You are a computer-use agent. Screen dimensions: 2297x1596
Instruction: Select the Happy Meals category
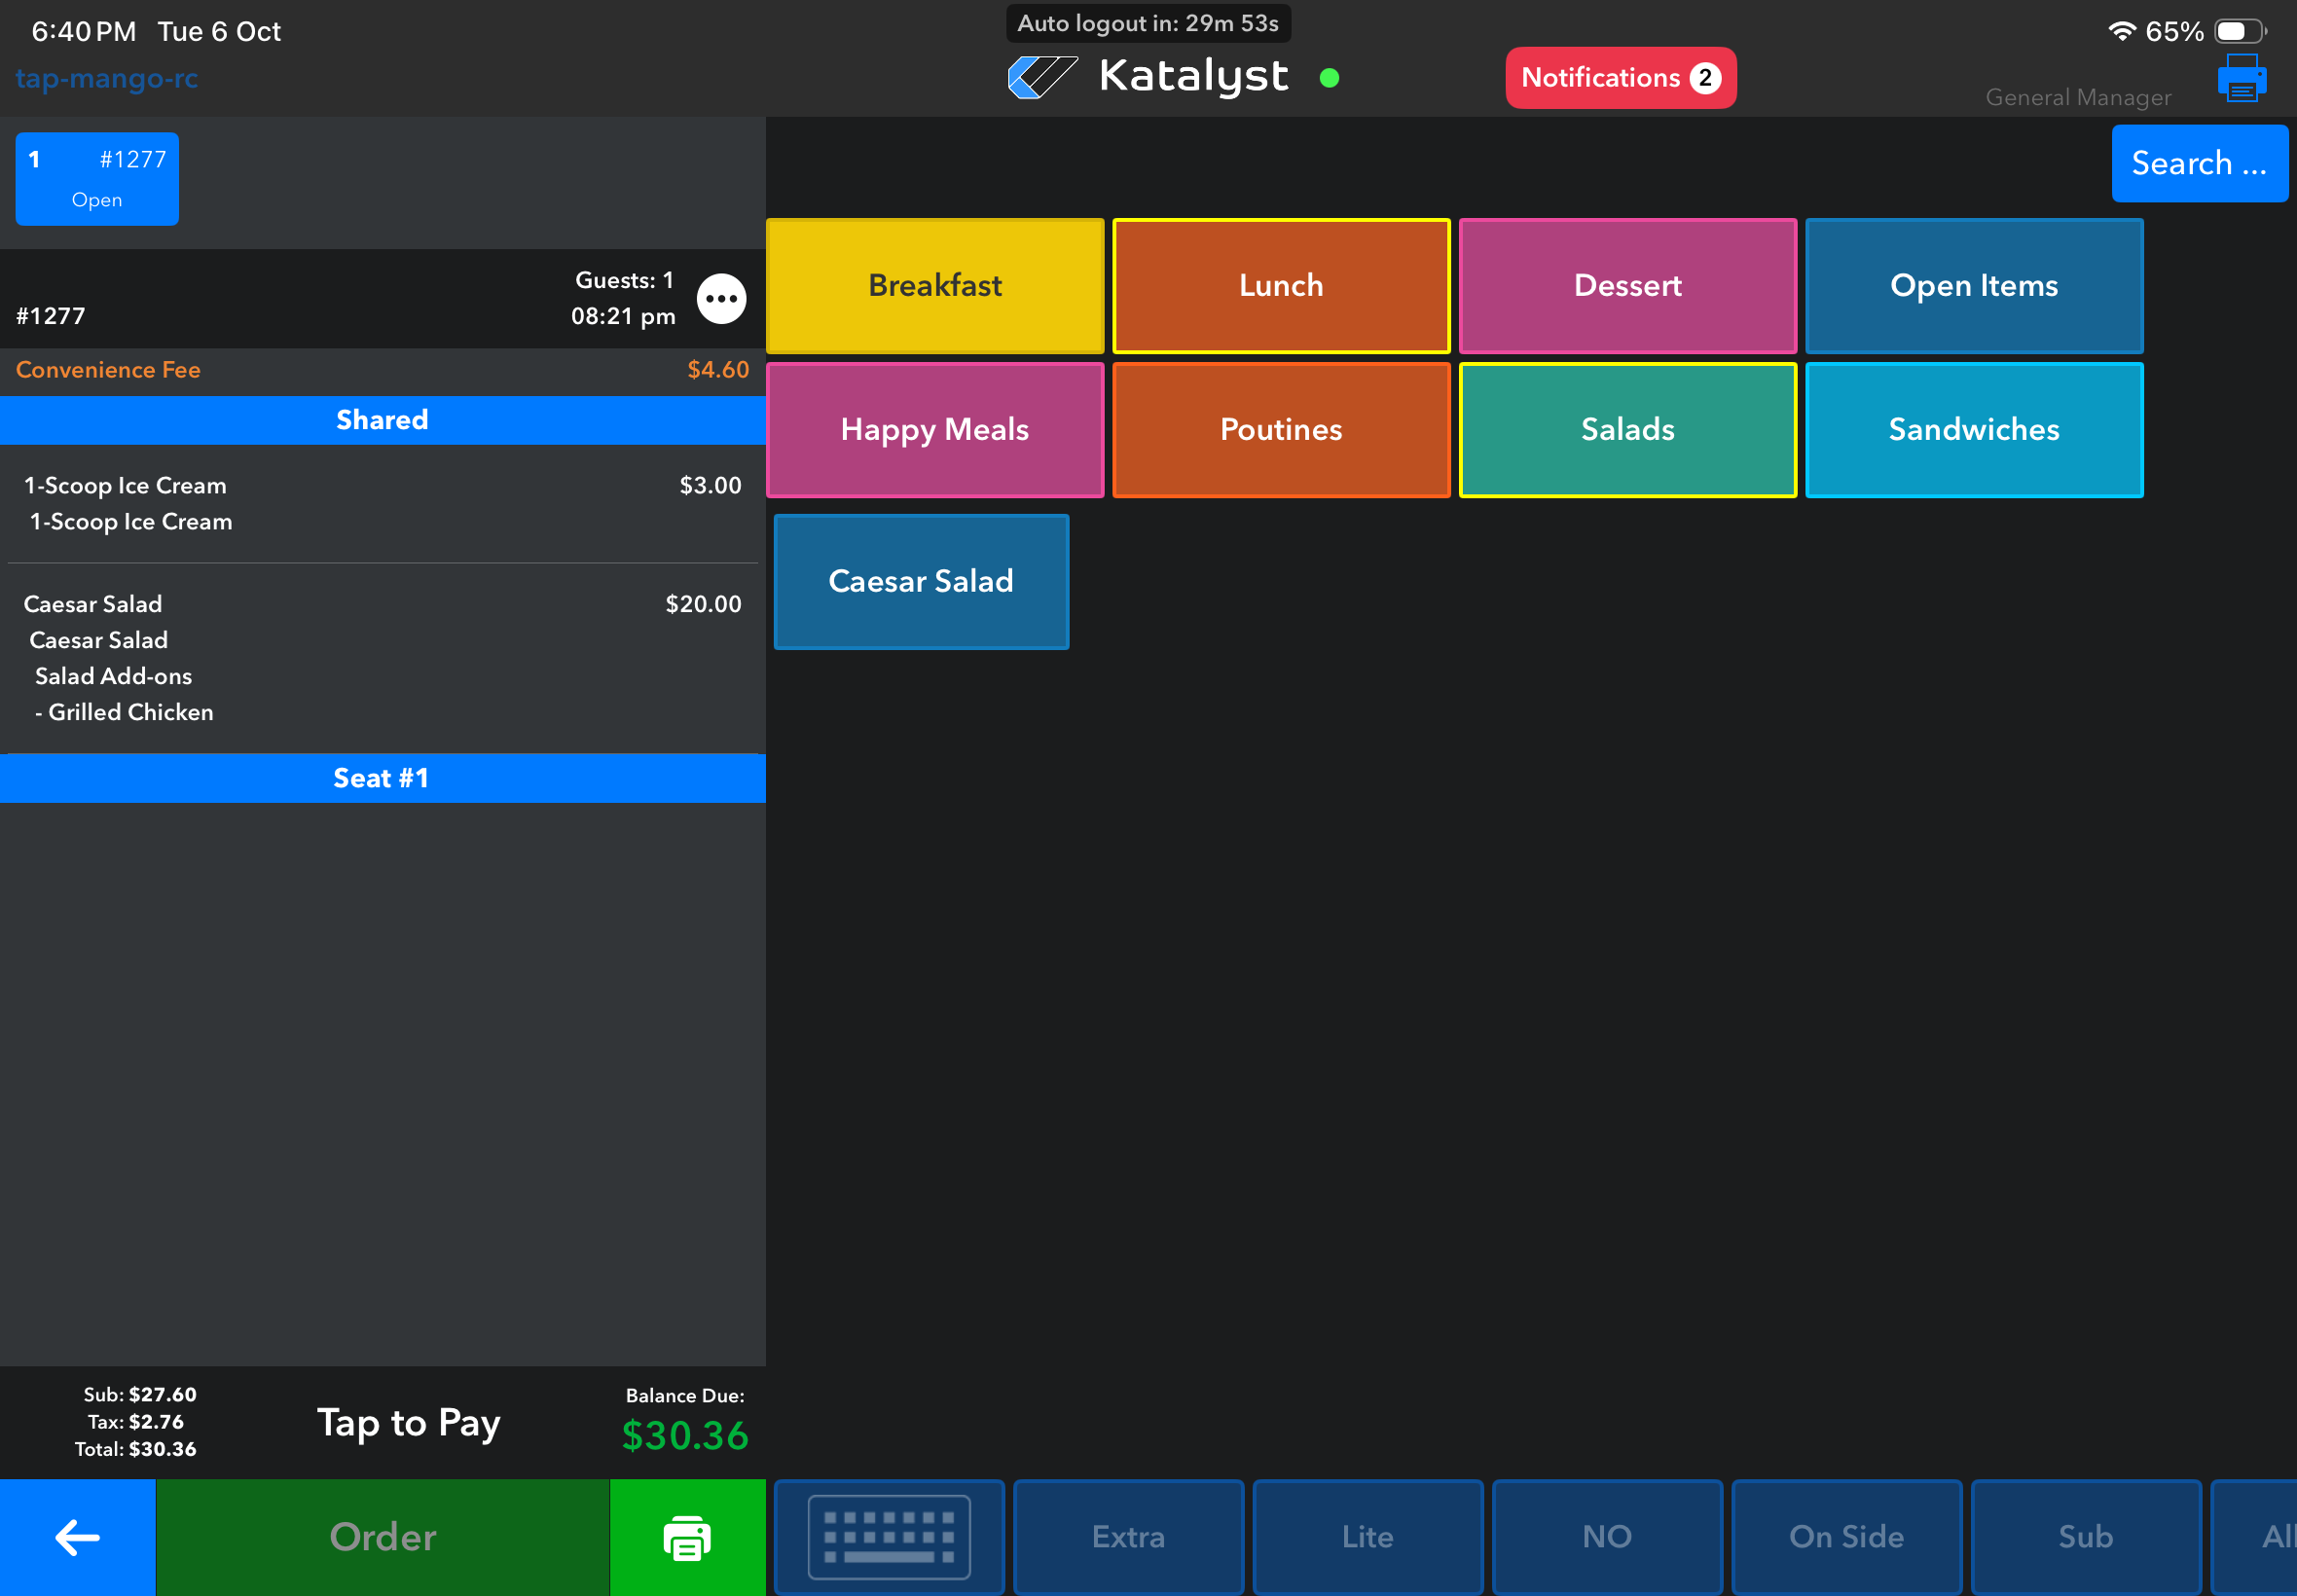pyautogui.click(x=935, y=430)
